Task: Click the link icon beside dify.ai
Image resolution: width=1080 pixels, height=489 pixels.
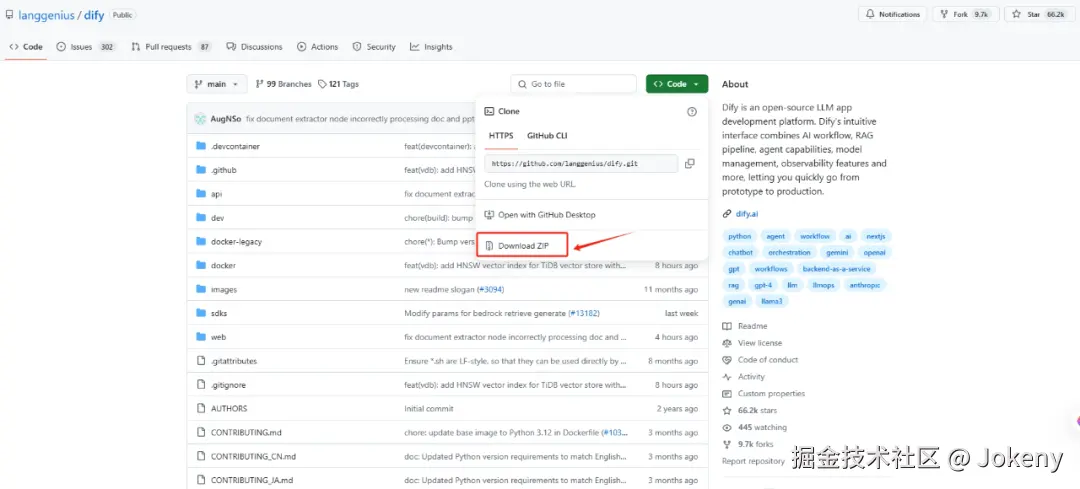Action: (727, 214)
